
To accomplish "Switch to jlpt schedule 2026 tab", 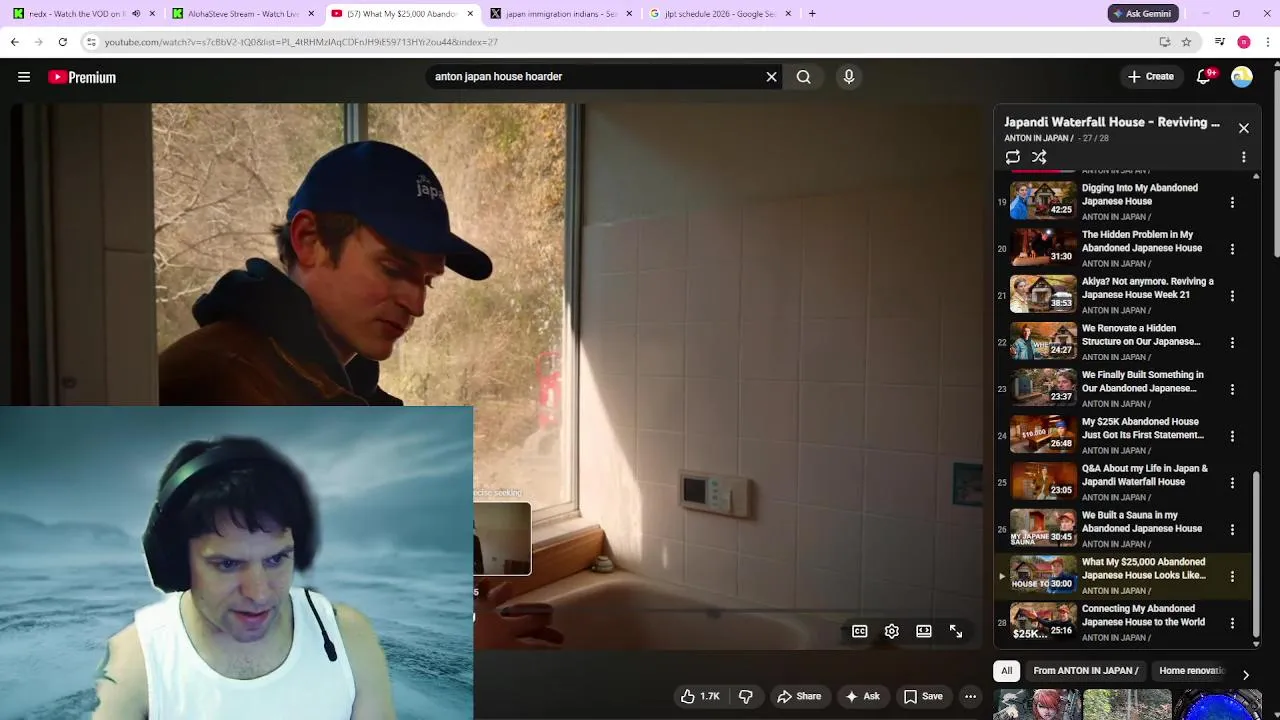I will (720, 14).
